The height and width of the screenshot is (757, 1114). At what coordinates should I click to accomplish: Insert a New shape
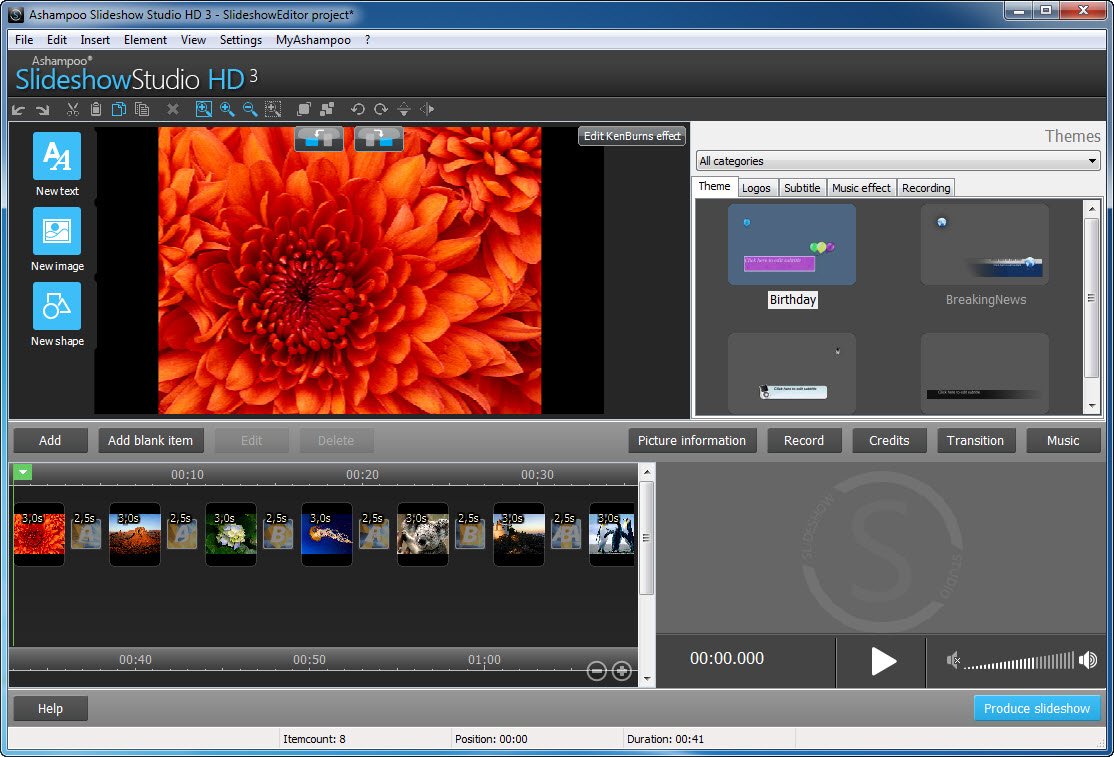click(x=57, y=307)
